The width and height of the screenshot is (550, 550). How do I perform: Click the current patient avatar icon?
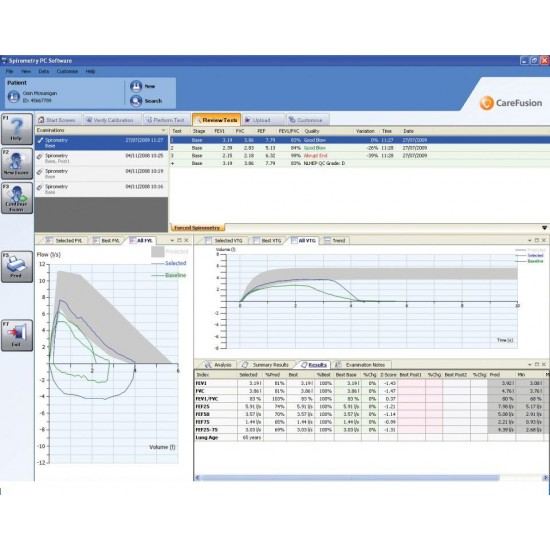tap(14, 96)
